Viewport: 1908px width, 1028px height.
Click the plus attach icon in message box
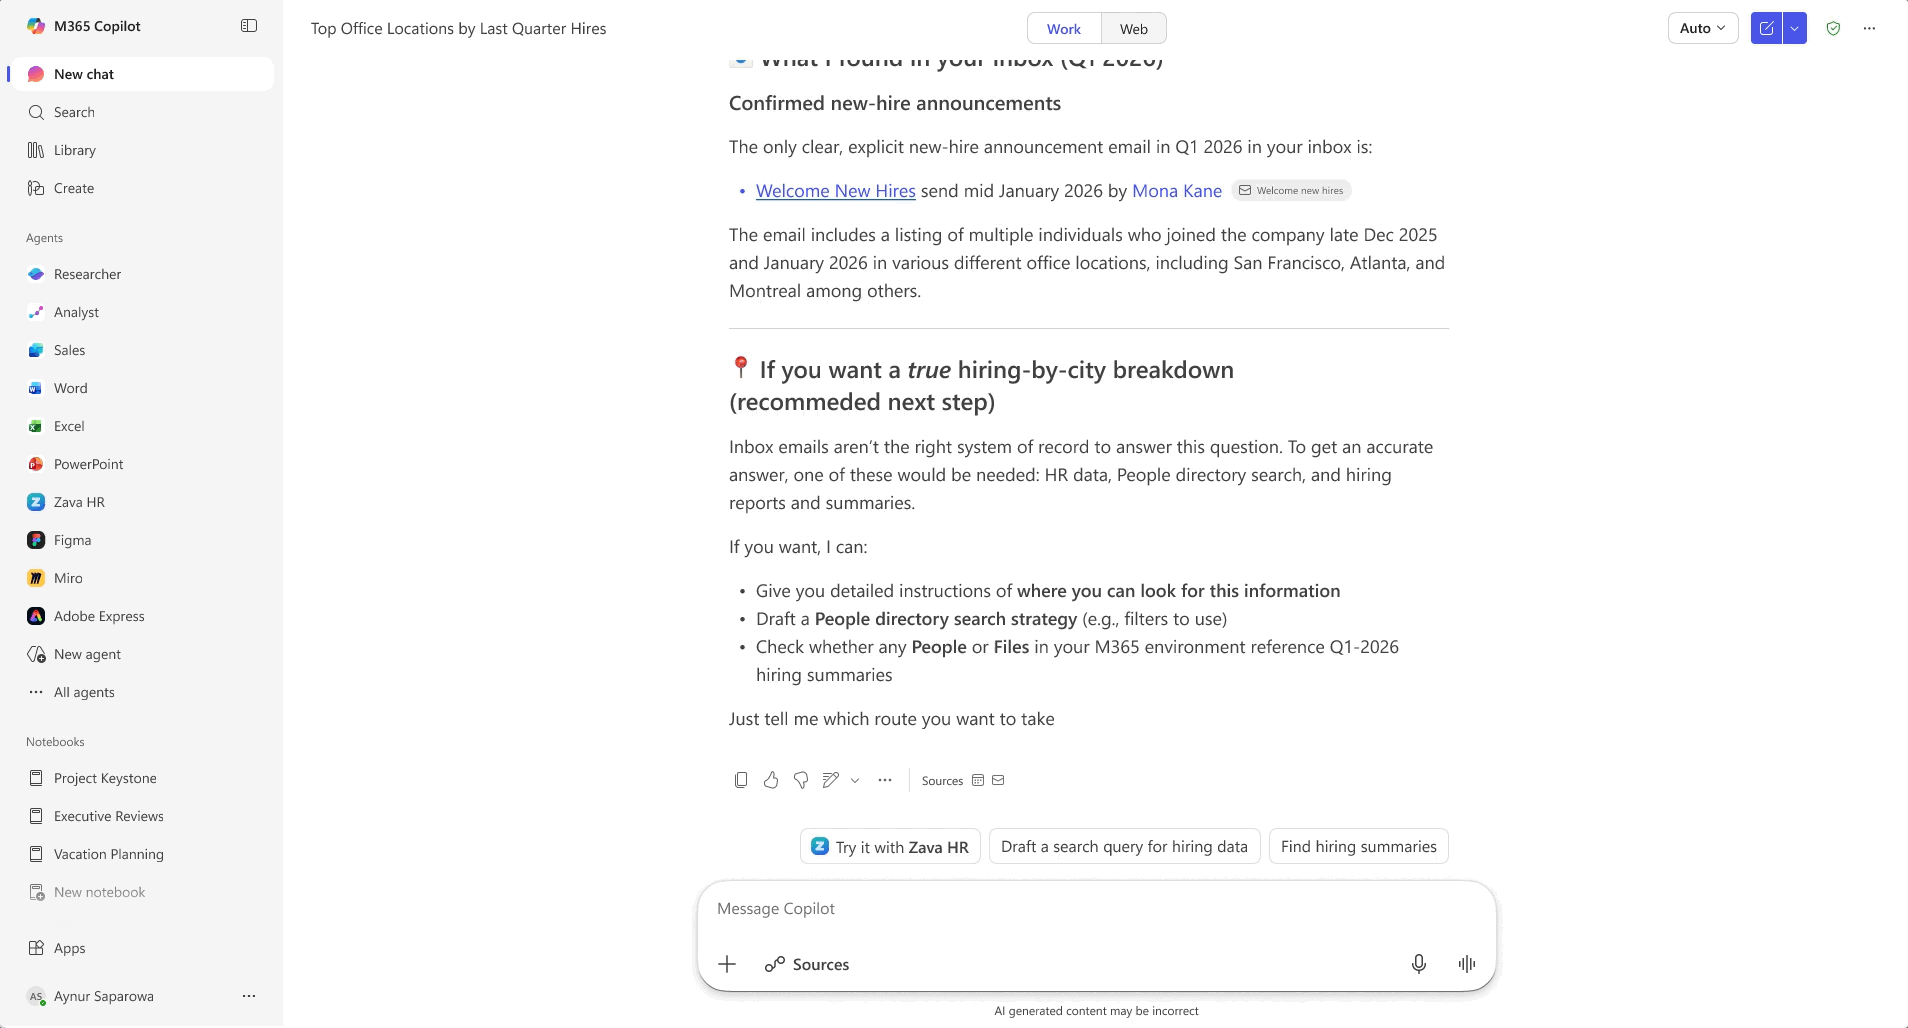coord(727,964)
